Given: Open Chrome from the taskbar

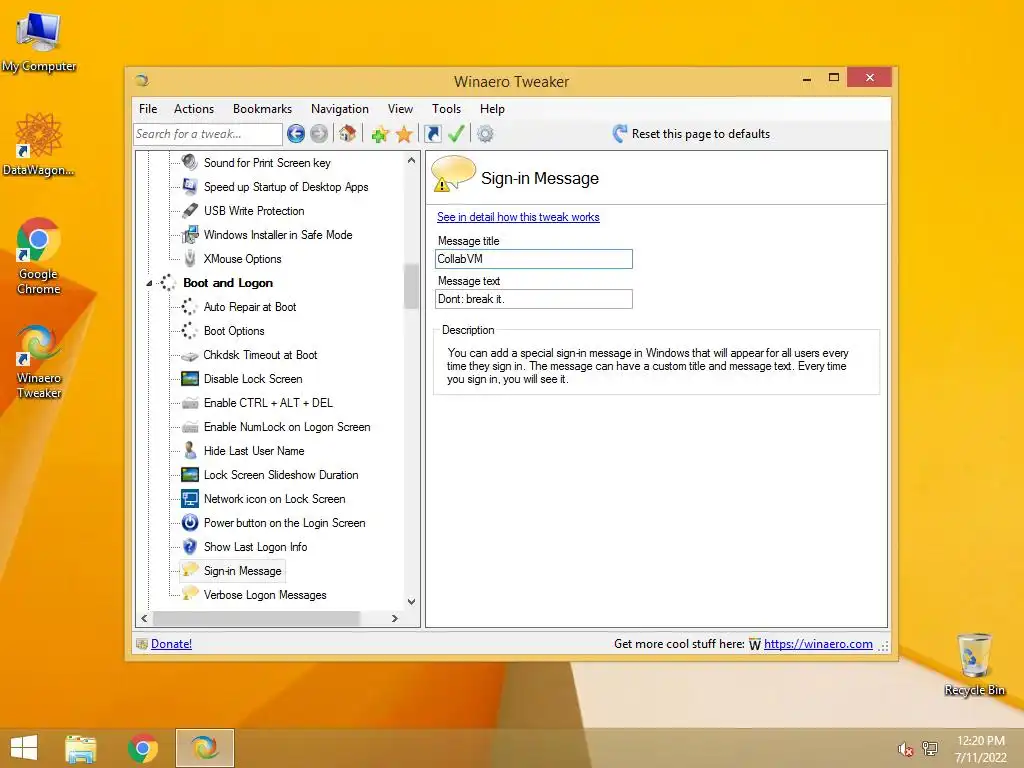Looking at the screenshot, I should point(143,748).
